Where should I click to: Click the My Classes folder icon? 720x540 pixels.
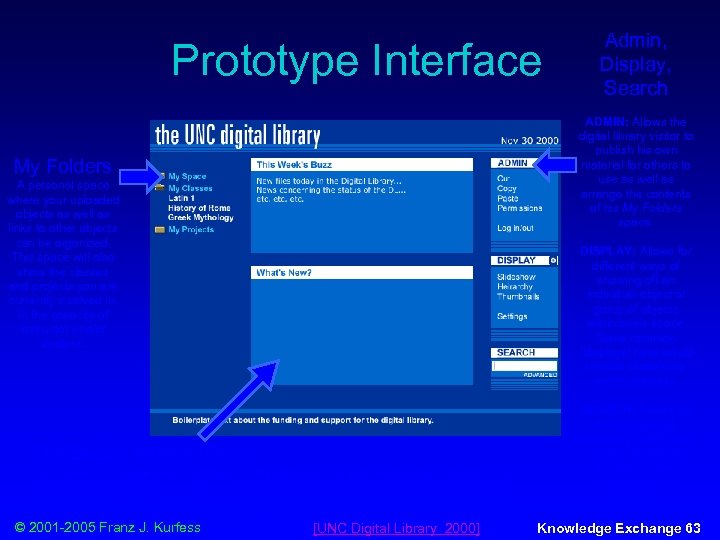click(x=160, y=187)
